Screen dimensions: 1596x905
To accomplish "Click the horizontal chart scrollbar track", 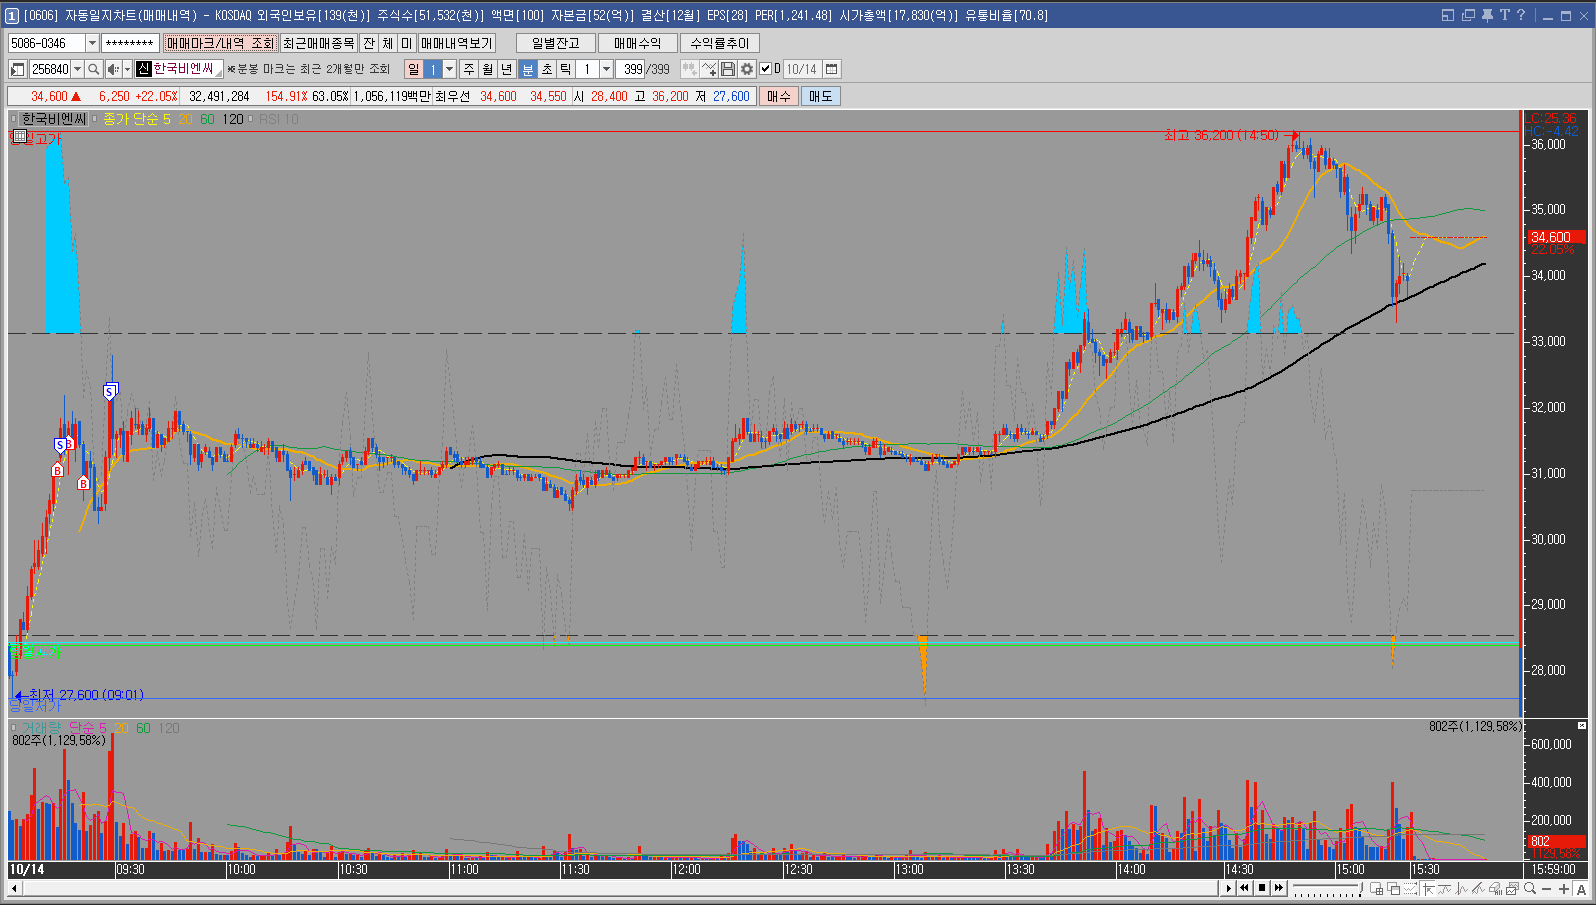I will point(620,888).
